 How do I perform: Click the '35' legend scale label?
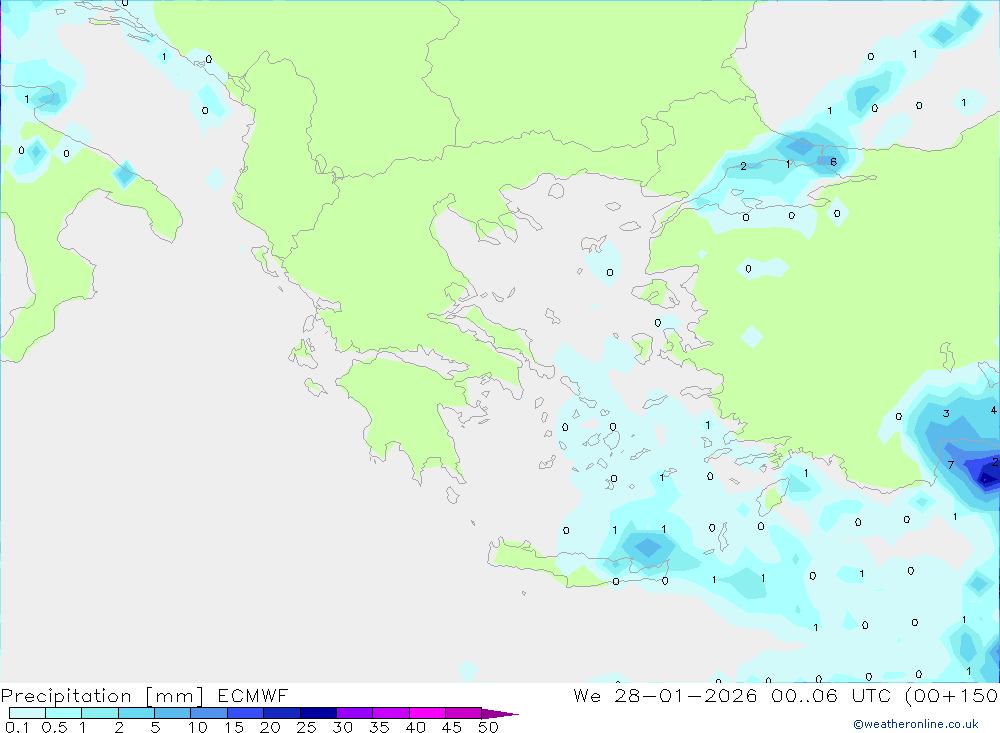379,727
